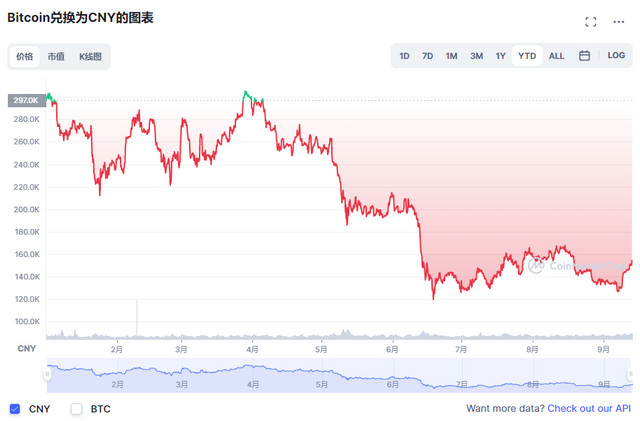Select the 7D time range
Viewport: 640px width, 421px height.
pyautogui.click(x=427, y=56)
